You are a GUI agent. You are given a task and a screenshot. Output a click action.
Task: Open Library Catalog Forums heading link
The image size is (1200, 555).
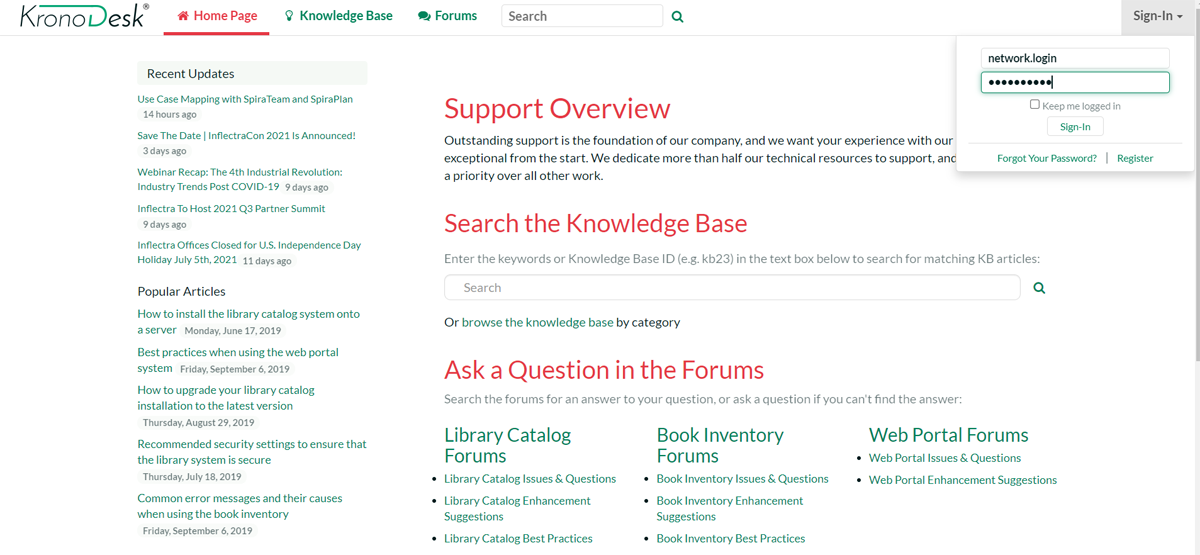(507, 445)
